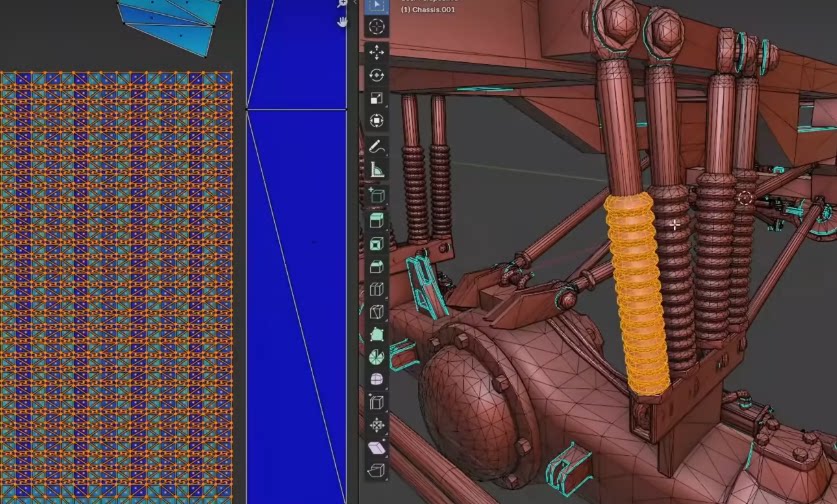Pick the Annotate pencil tool

pos(376,146)
